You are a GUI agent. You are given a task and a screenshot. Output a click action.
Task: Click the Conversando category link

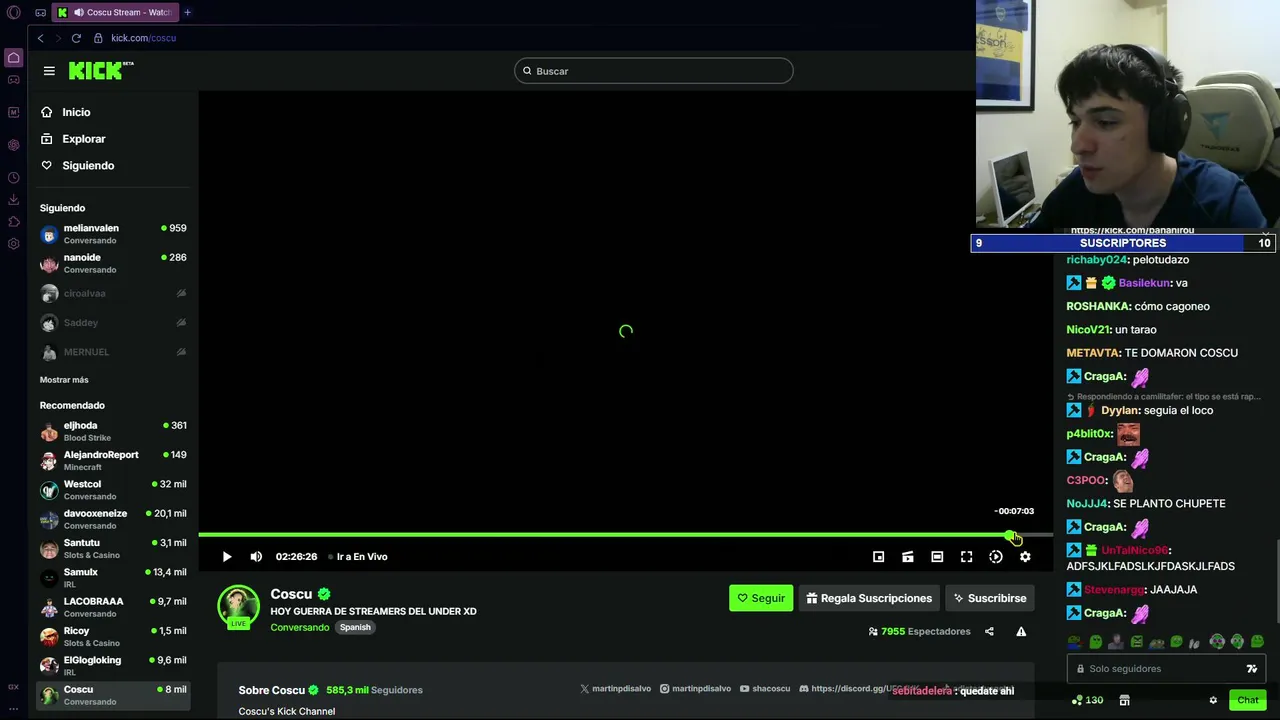click(x=299, y=628)
